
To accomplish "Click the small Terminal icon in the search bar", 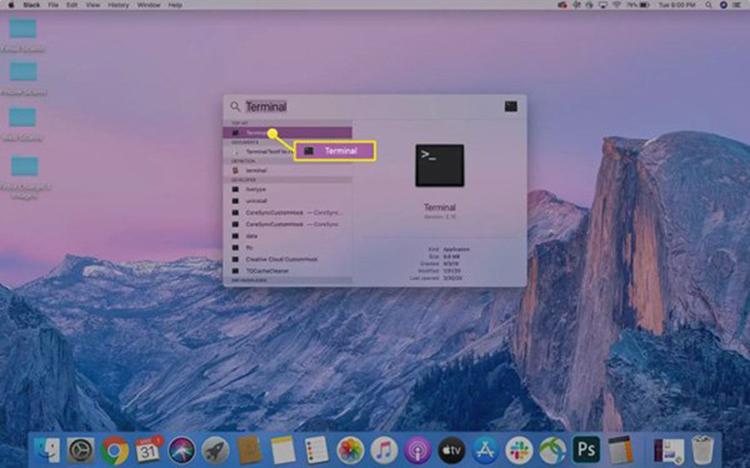I will 511,106.
